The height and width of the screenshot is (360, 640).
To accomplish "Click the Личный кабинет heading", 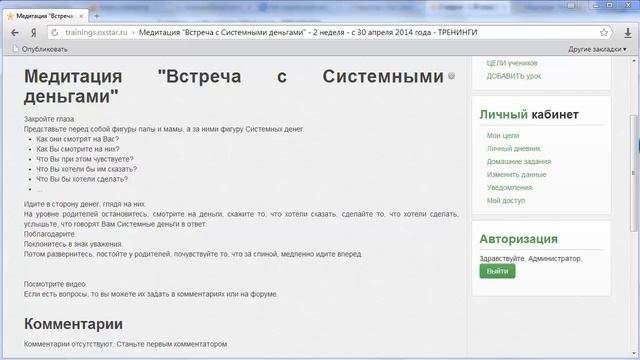I will [x=529, y=114].
